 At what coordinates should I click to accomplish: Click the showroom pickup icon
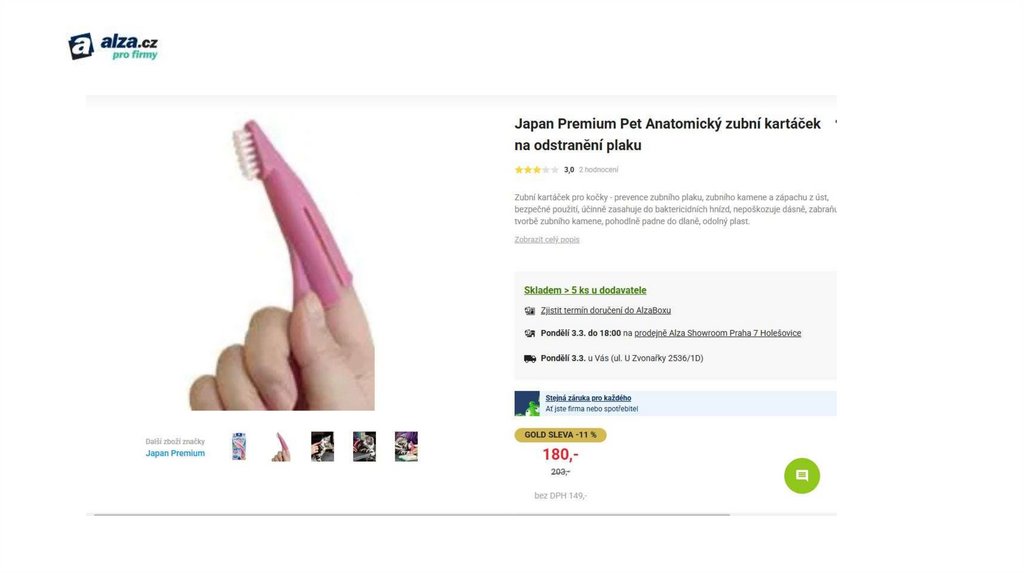pos(530,334)
